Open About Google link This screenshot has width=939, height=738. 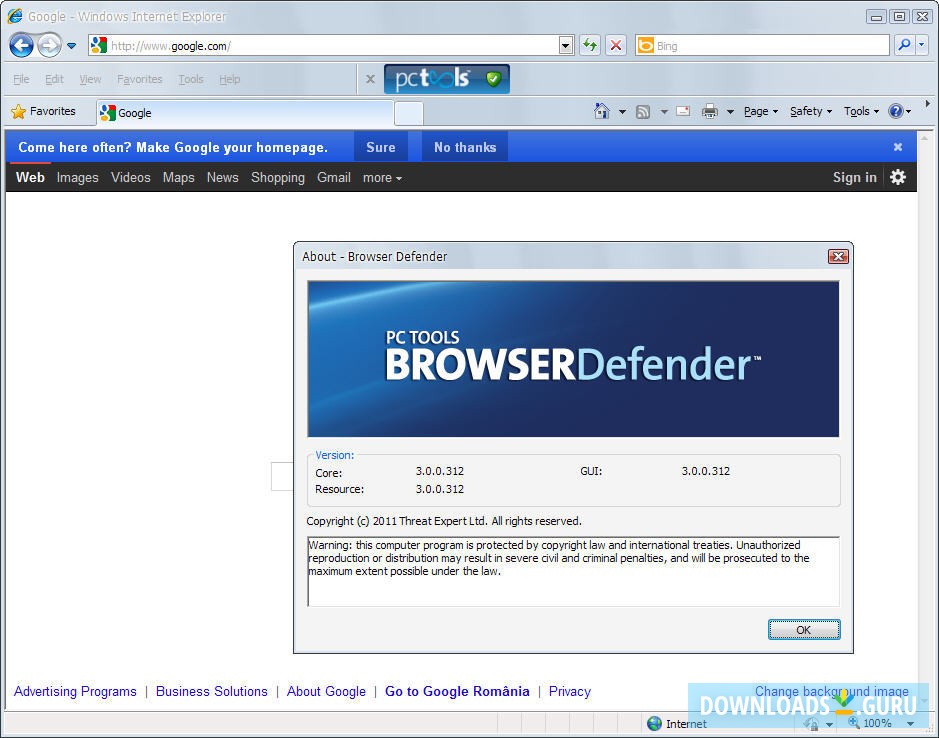[326, 691]
